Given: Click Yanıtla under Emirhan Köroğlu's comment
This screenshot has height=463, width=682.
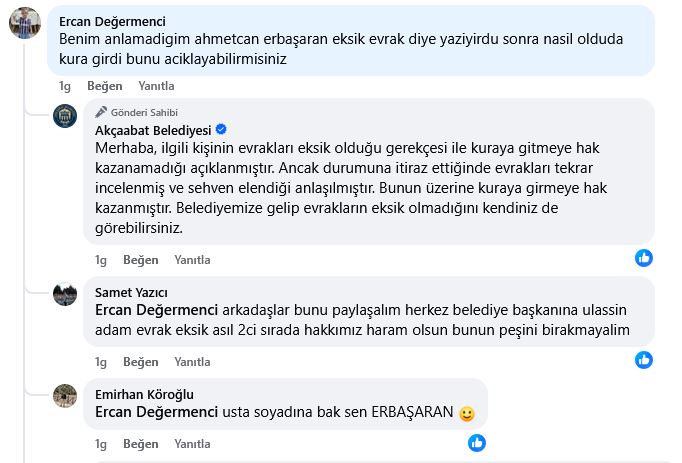Looking at the screenshot, I should (x=192, y=444).
